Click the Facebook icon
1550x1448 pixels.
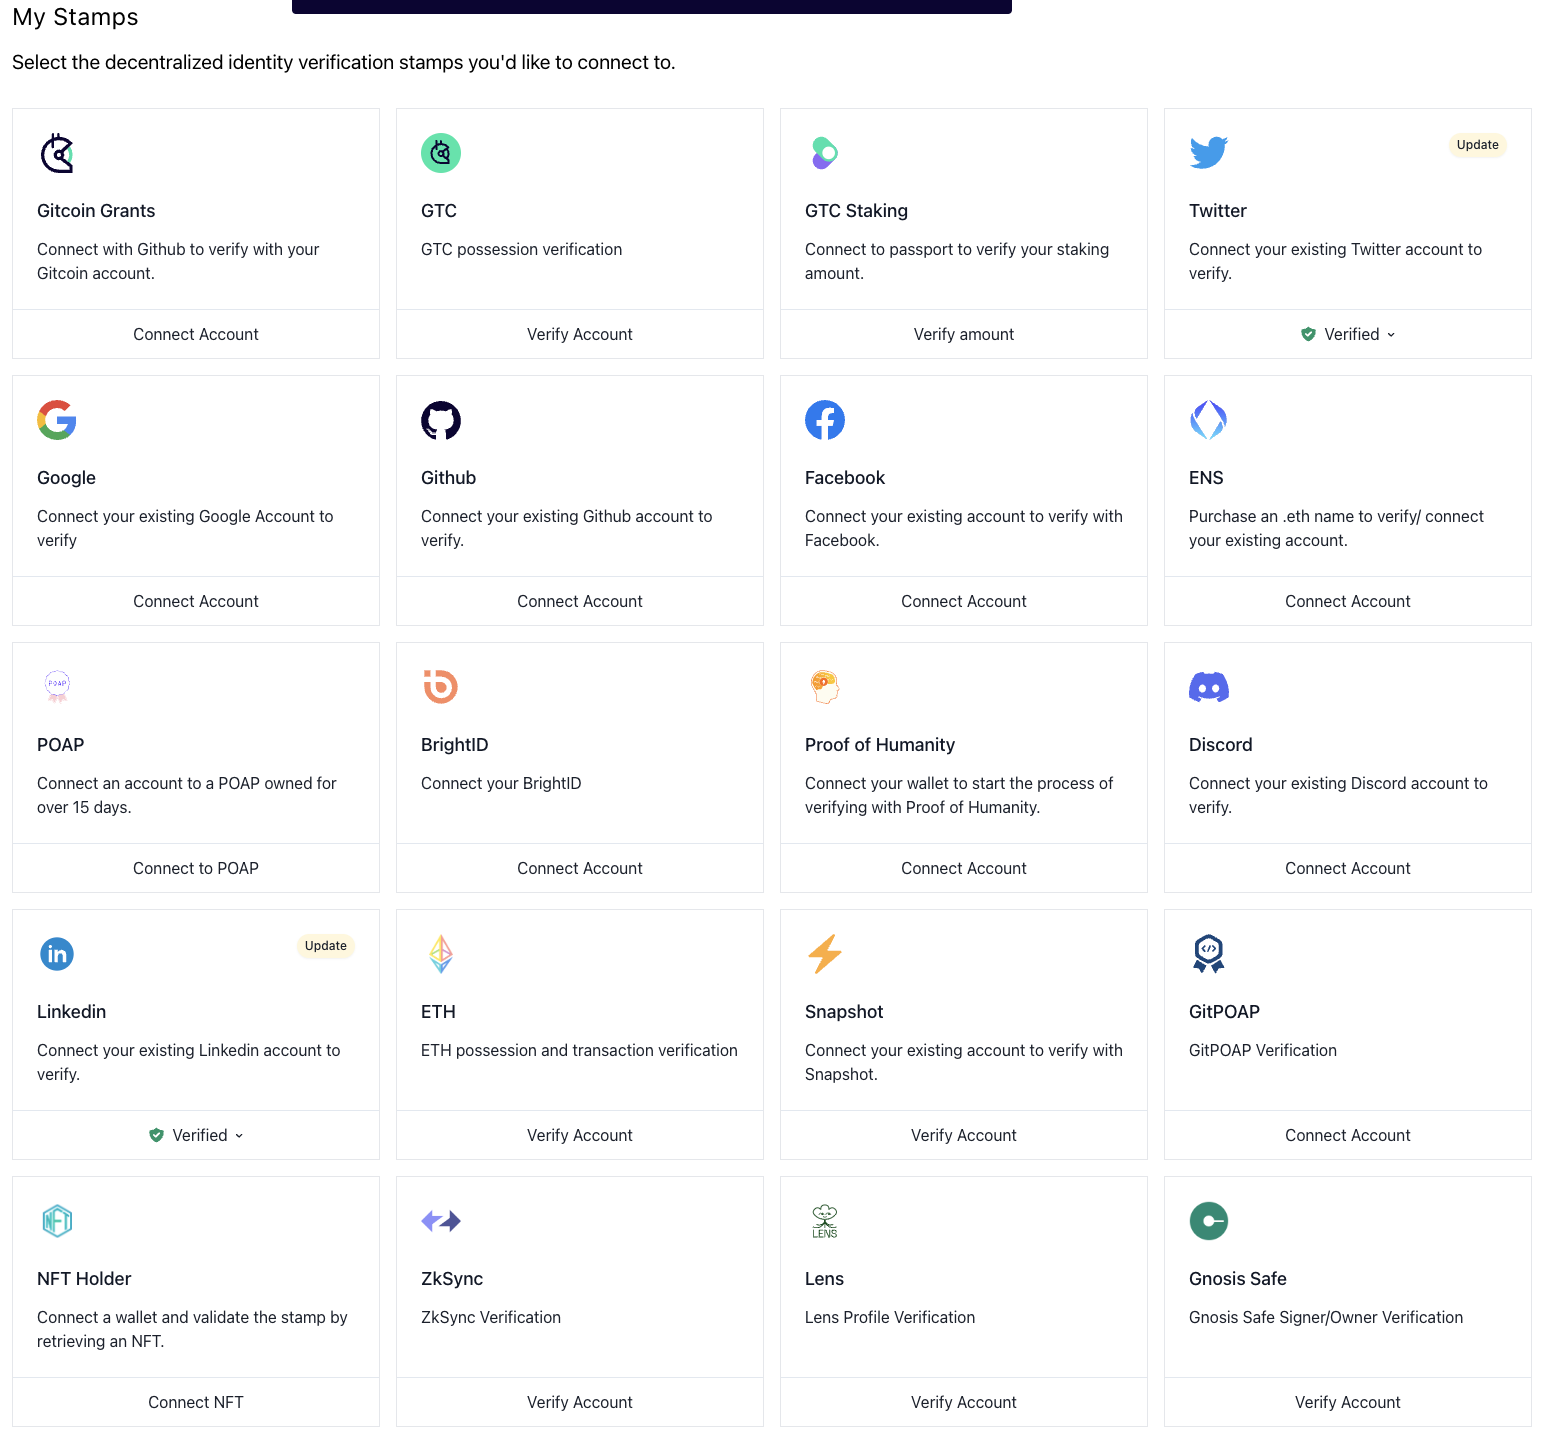tap(825, 420)
